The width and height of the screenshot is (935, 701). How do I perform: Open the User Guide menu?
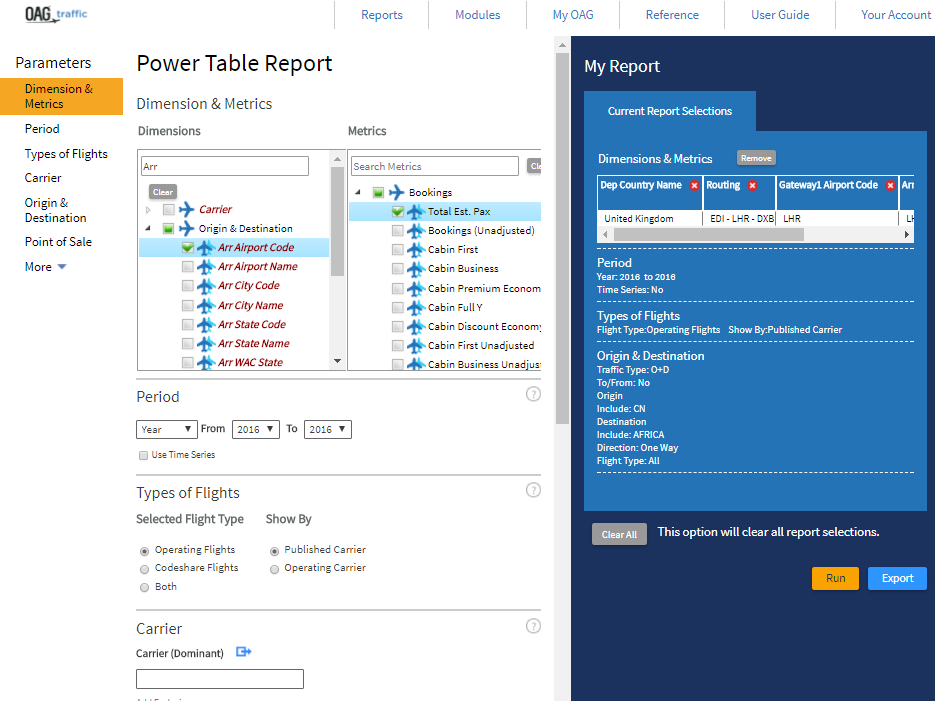click(x=780, y=15)
